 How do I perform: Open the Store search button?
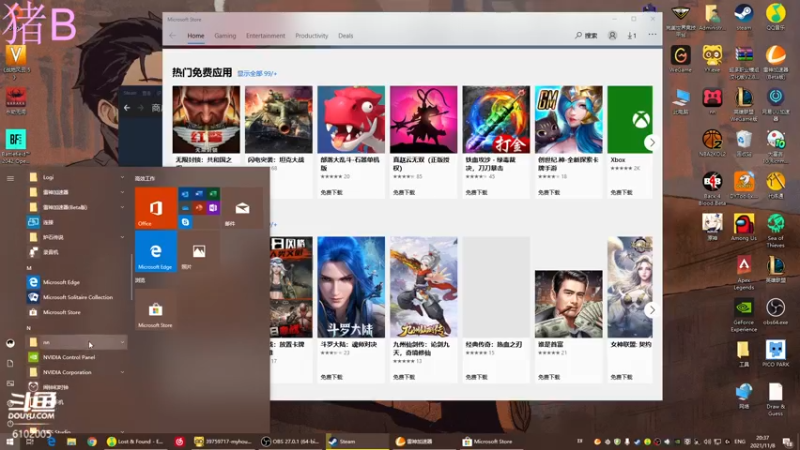click(586, 35)
